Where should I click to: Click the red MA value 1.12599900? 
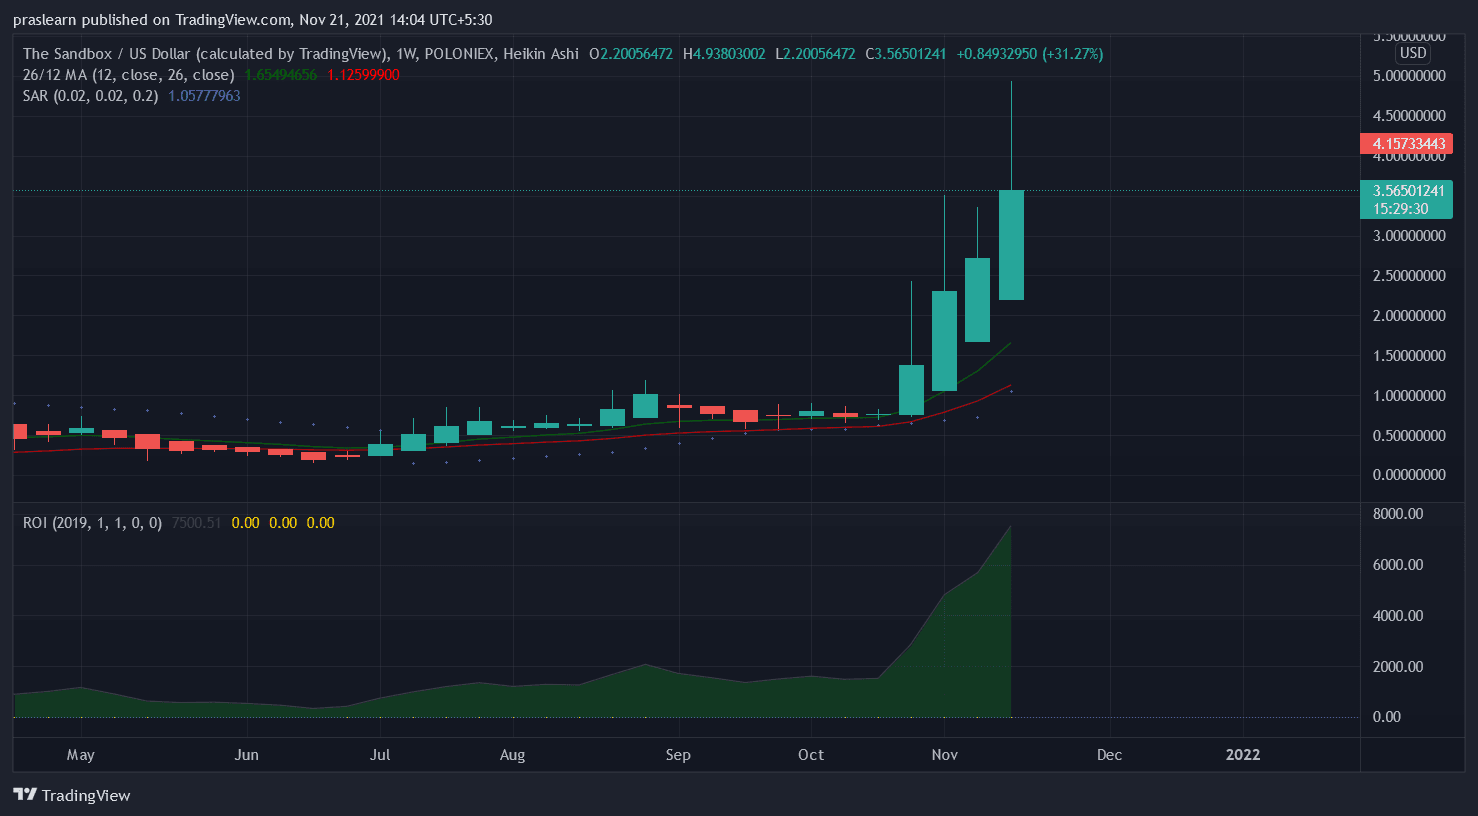[363, 75]
